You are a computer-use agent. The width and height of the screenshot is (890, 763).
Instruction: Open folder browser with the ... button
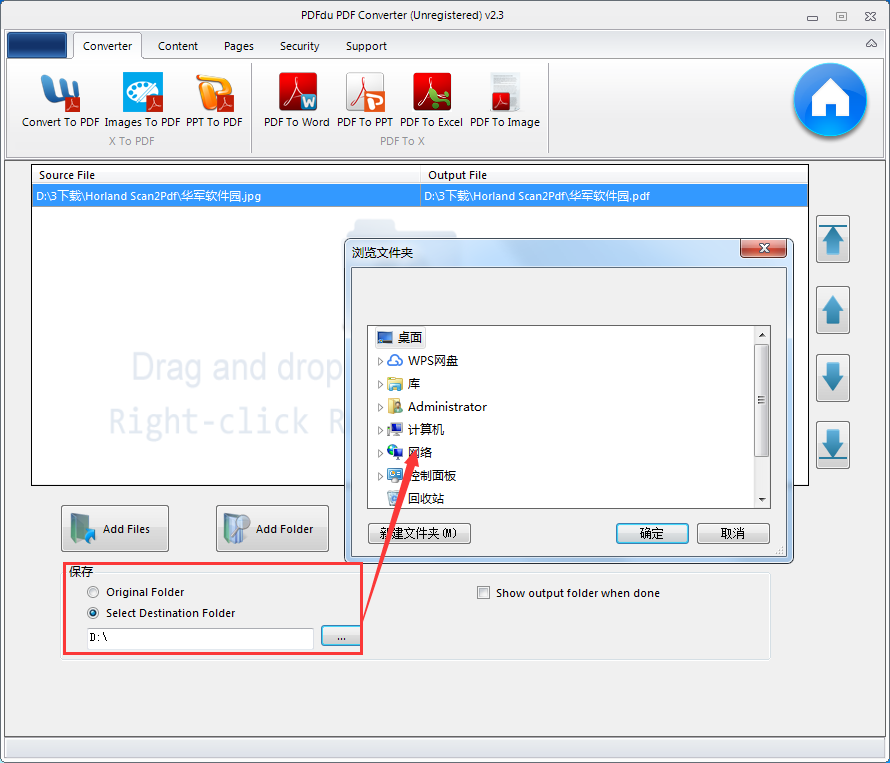341,636
